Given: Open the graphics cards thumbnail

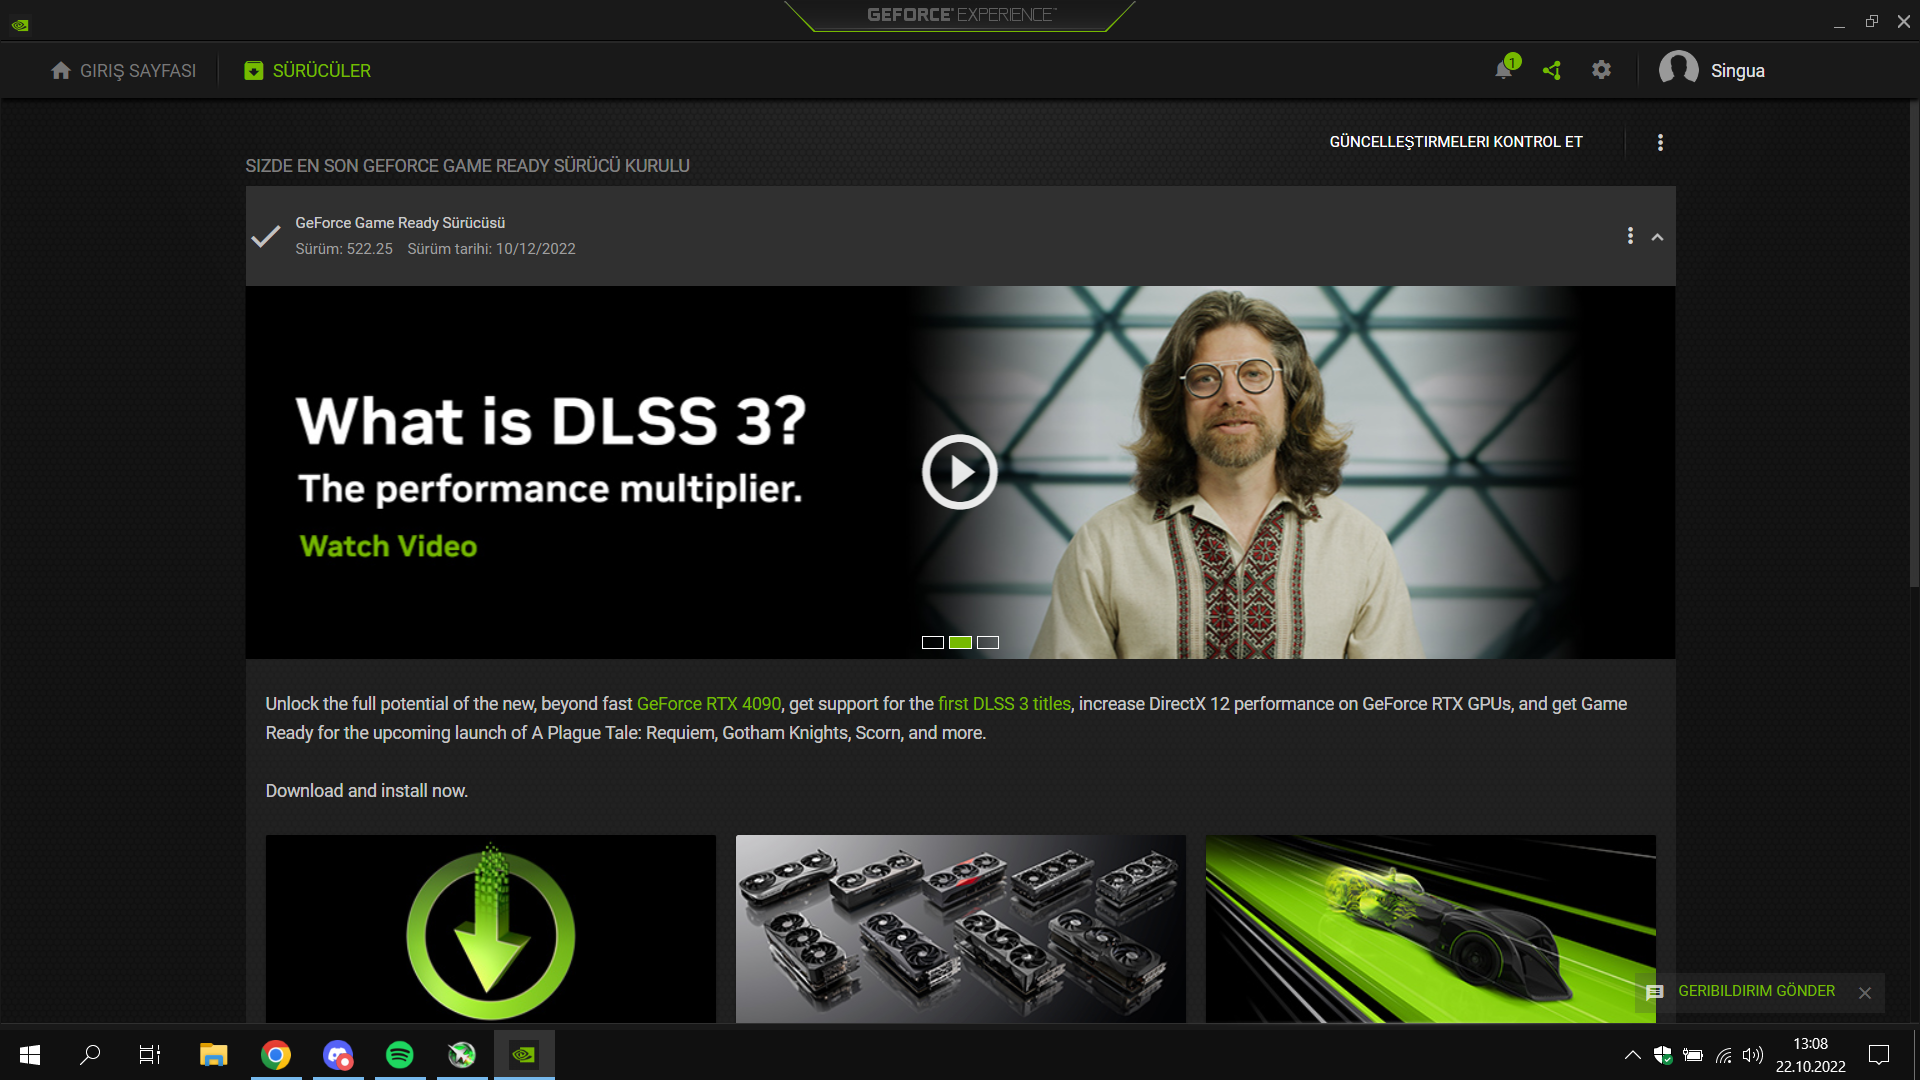Looking at the screenshot, I should click(x=960, y=928).
